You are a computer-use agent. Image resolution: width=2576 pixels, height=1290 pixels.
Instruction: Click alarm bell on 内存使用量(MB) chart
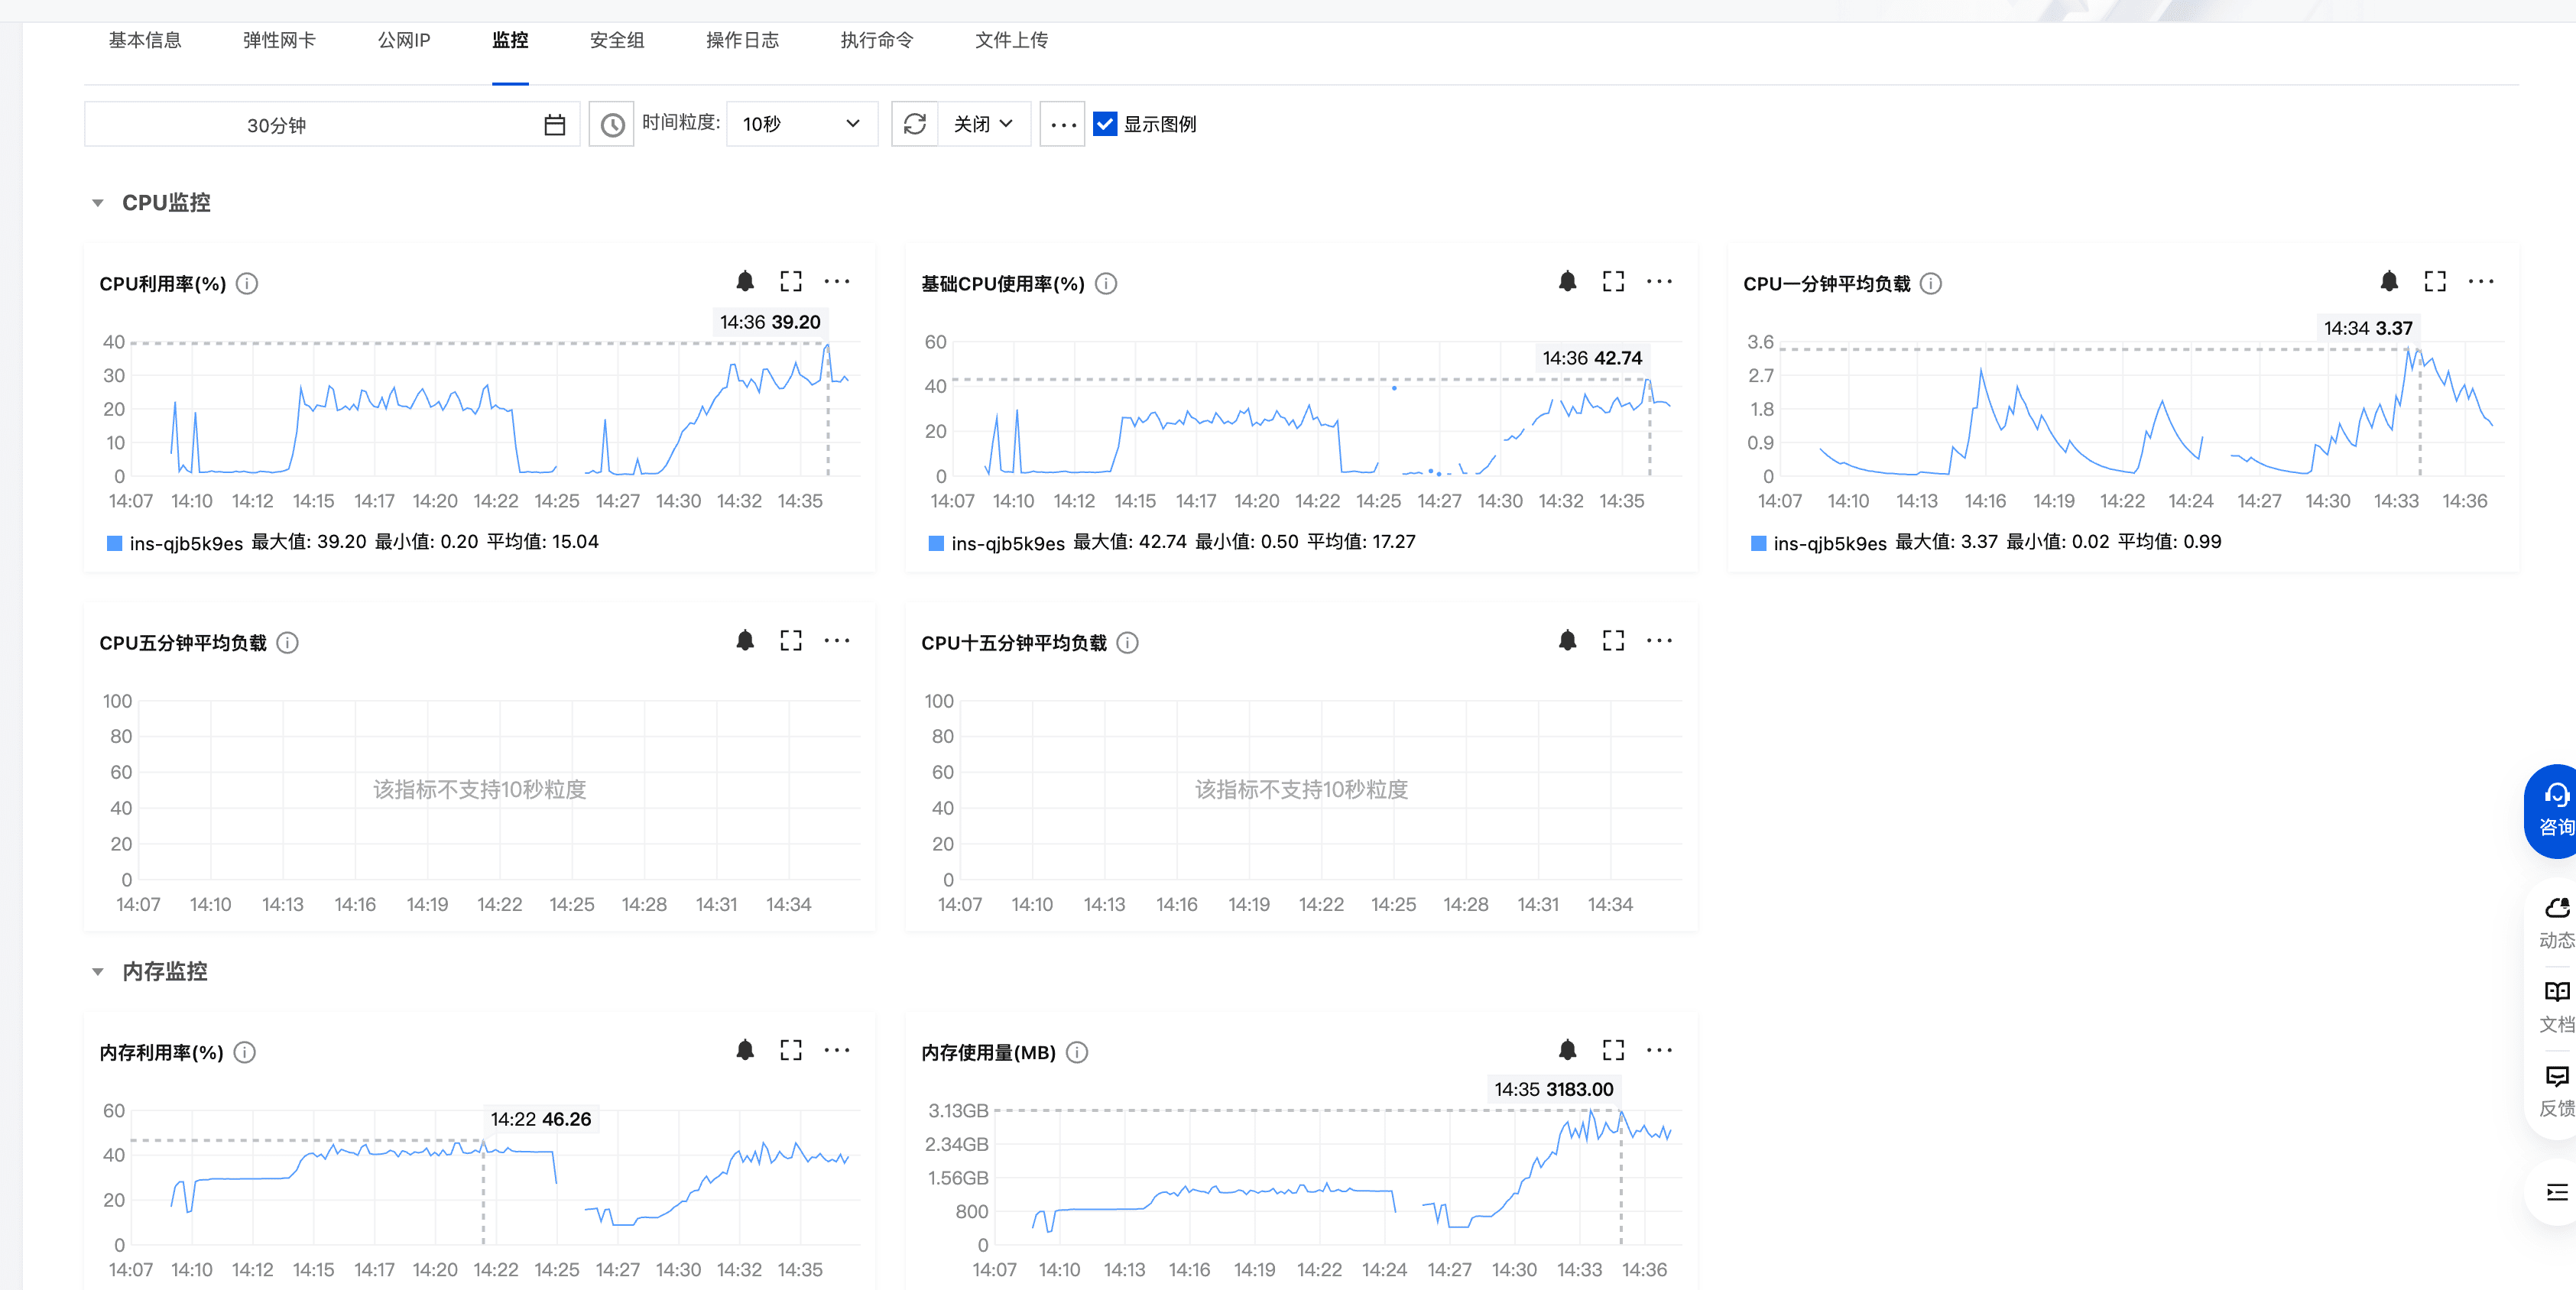1567,1050
